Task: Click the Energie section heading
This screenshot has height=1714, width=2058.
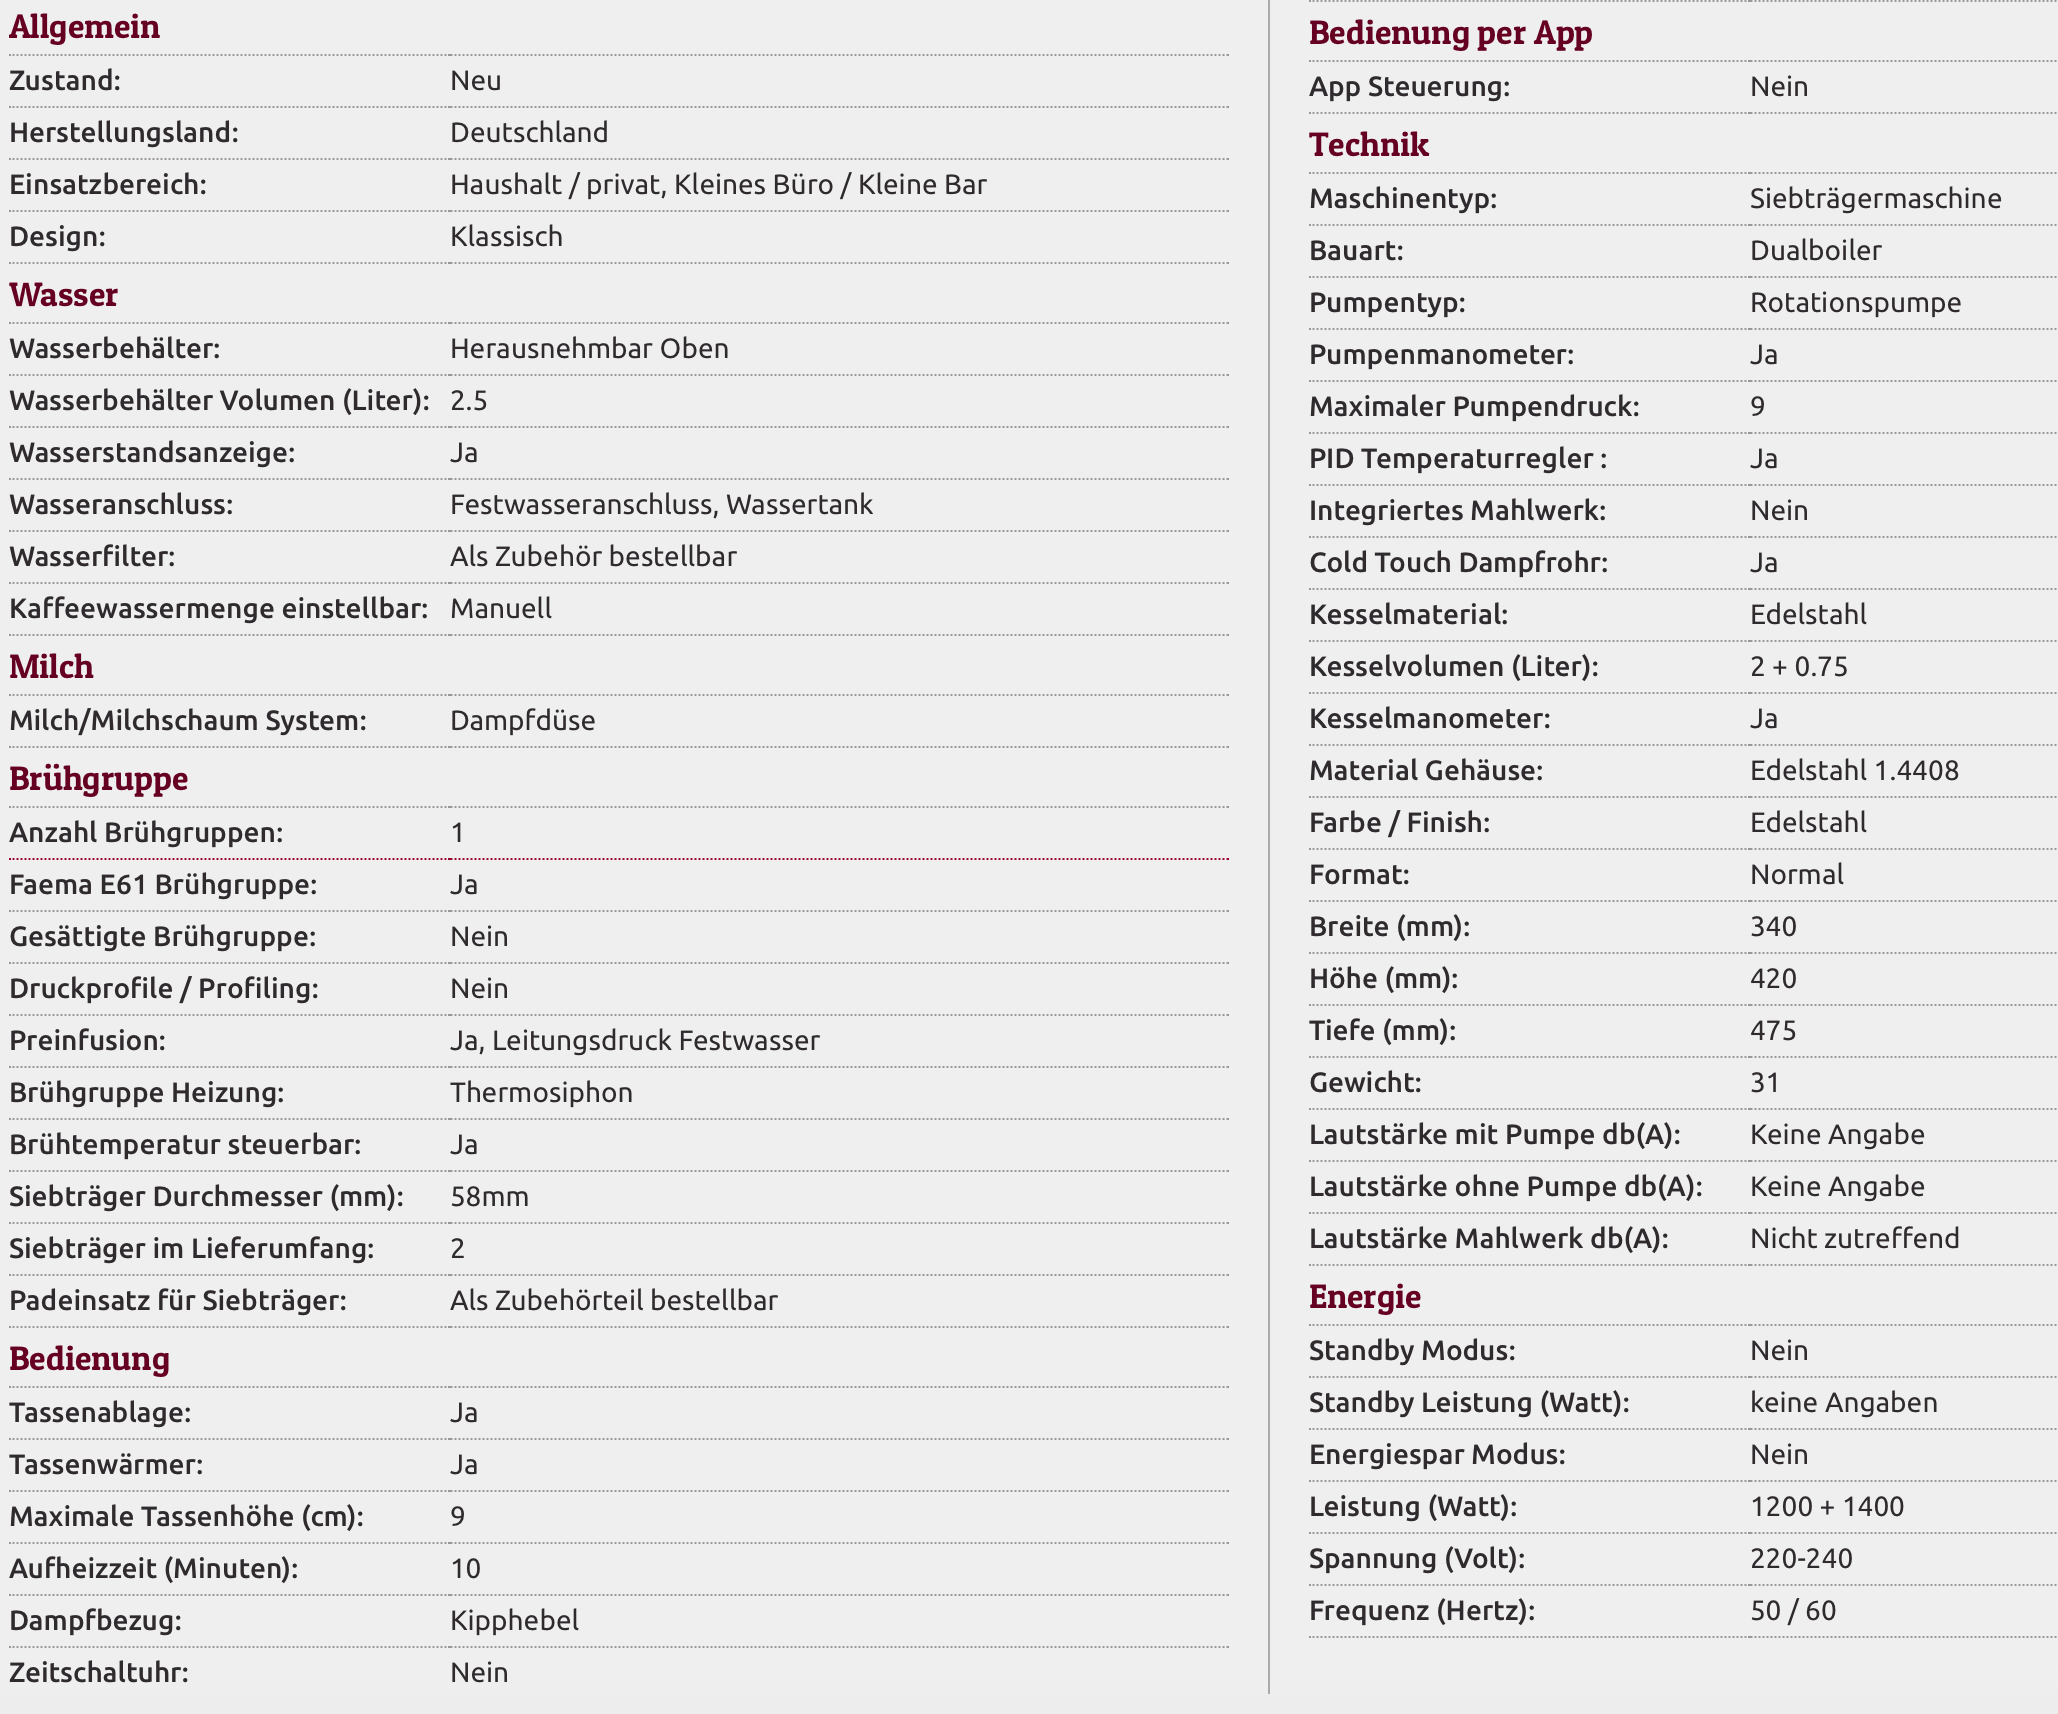Action: [1365, 1297]
